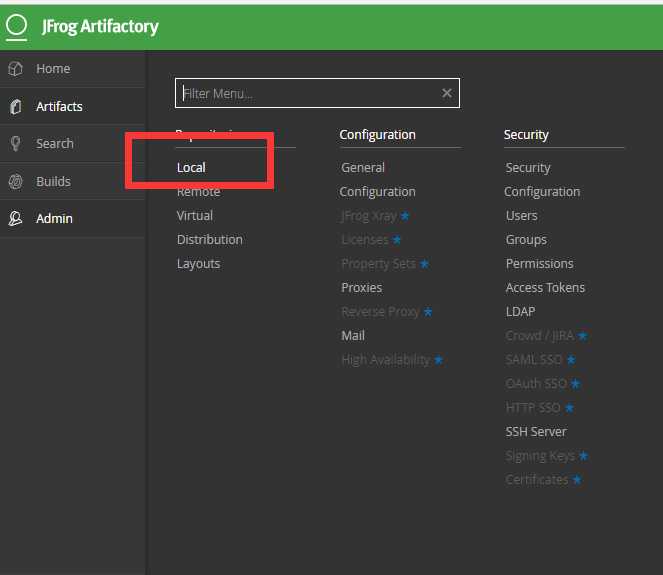Open Proxies configuration
The width and height of the screenshot is (663, 575).
click(362, 288)
